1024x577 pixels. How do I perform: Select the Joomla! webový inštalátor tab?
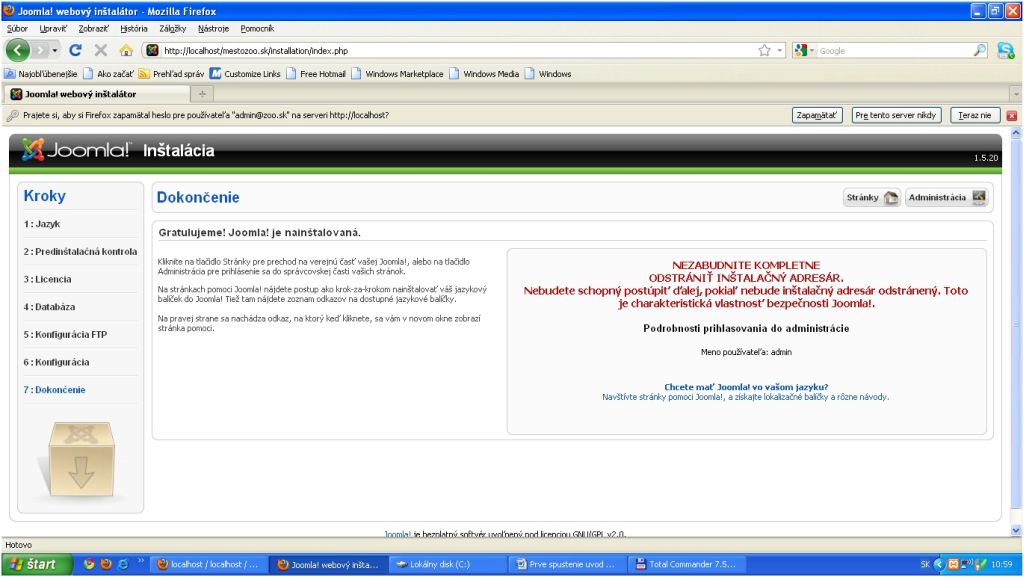(x=97, y=94)
